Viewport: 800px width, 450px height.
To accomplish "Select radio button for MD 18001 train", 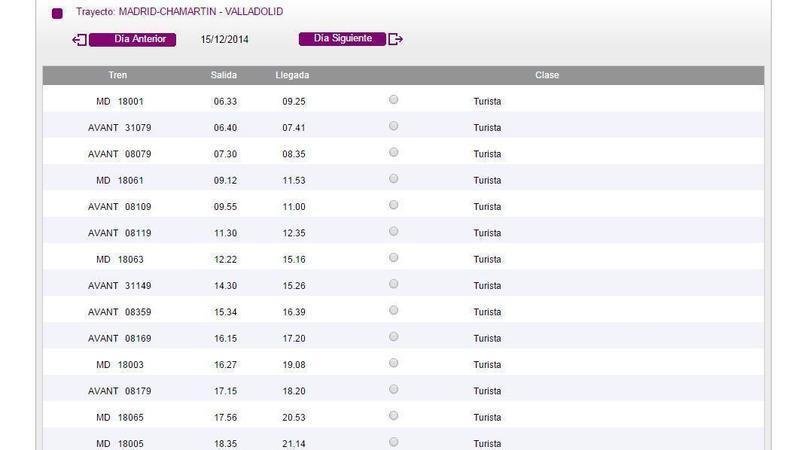I will [x=393, y=100].
